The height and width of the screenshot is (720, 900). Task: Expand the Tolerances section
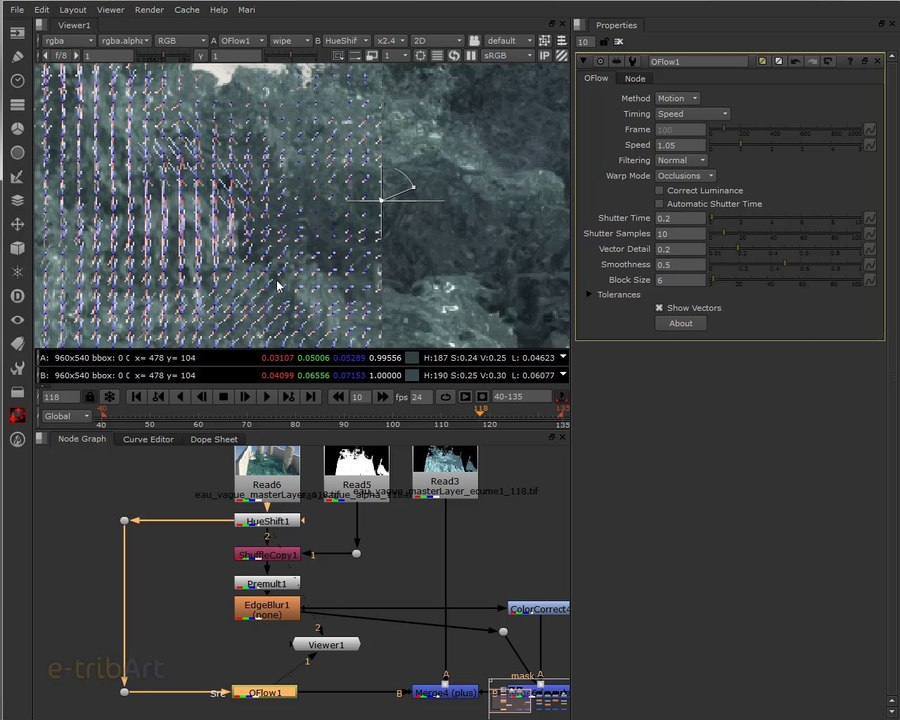(x=588, y=294)
